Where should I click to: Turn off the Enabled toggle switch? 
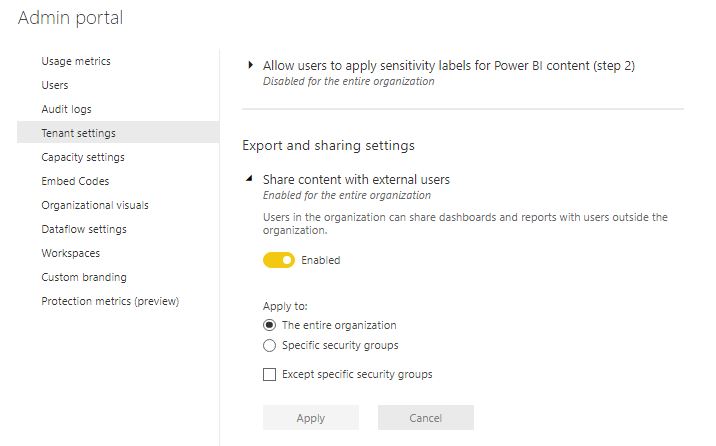point(279,260)
